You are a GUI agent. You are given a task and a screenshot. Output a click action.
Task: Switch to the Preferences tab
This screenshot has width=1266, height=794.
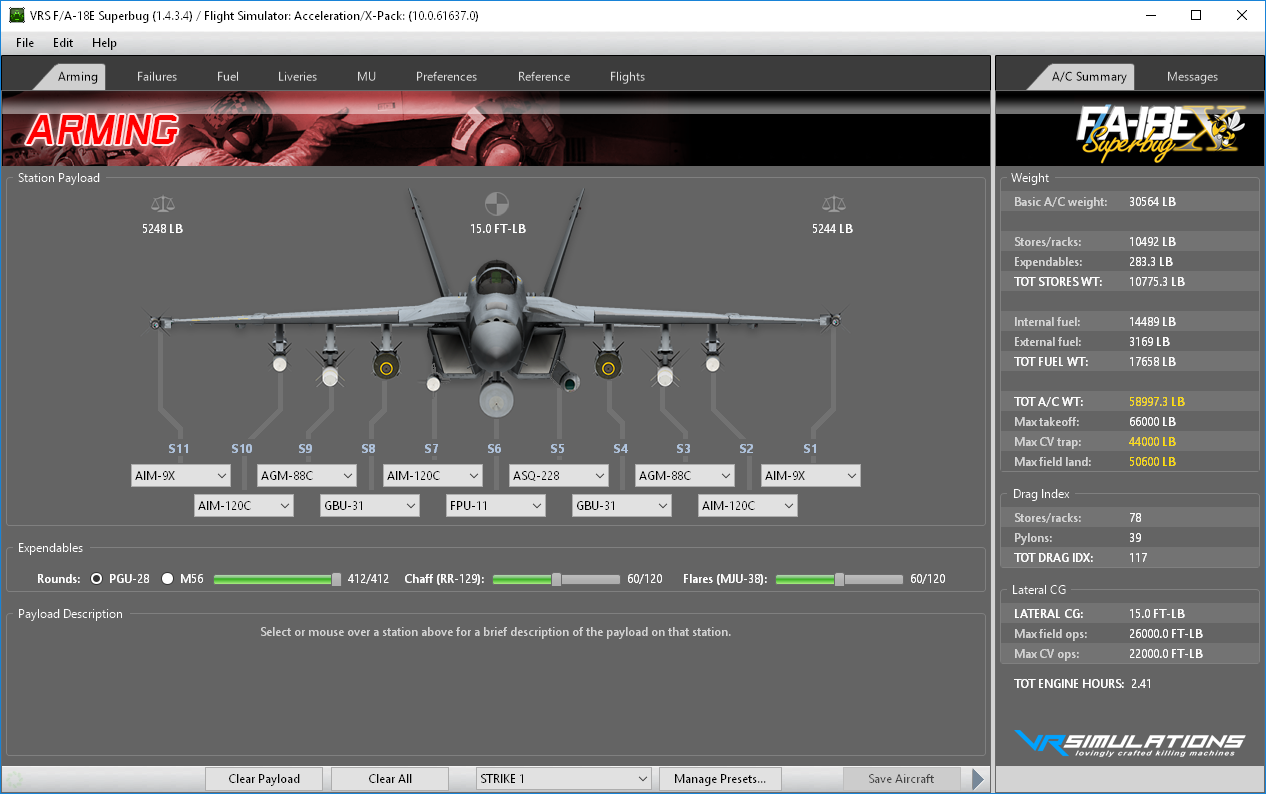coord(446,77)
